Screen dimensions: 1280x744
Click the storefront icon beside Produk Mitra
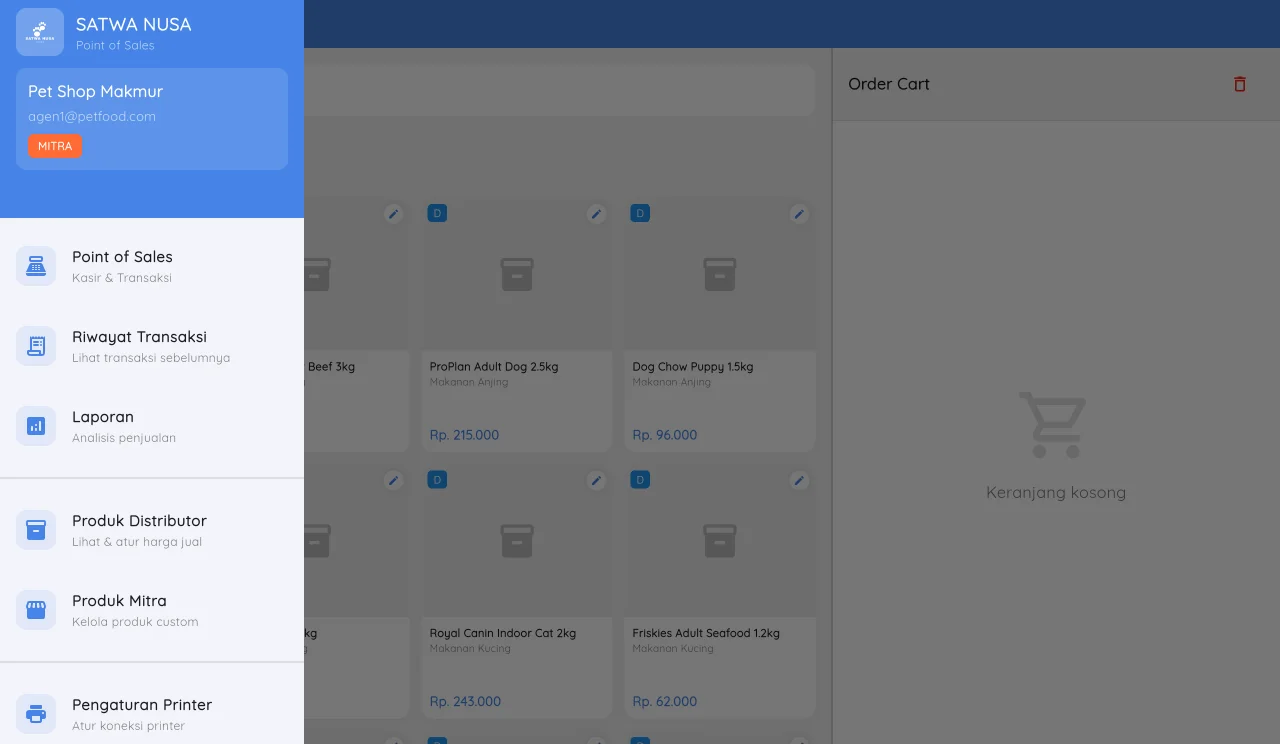[36, 610]
